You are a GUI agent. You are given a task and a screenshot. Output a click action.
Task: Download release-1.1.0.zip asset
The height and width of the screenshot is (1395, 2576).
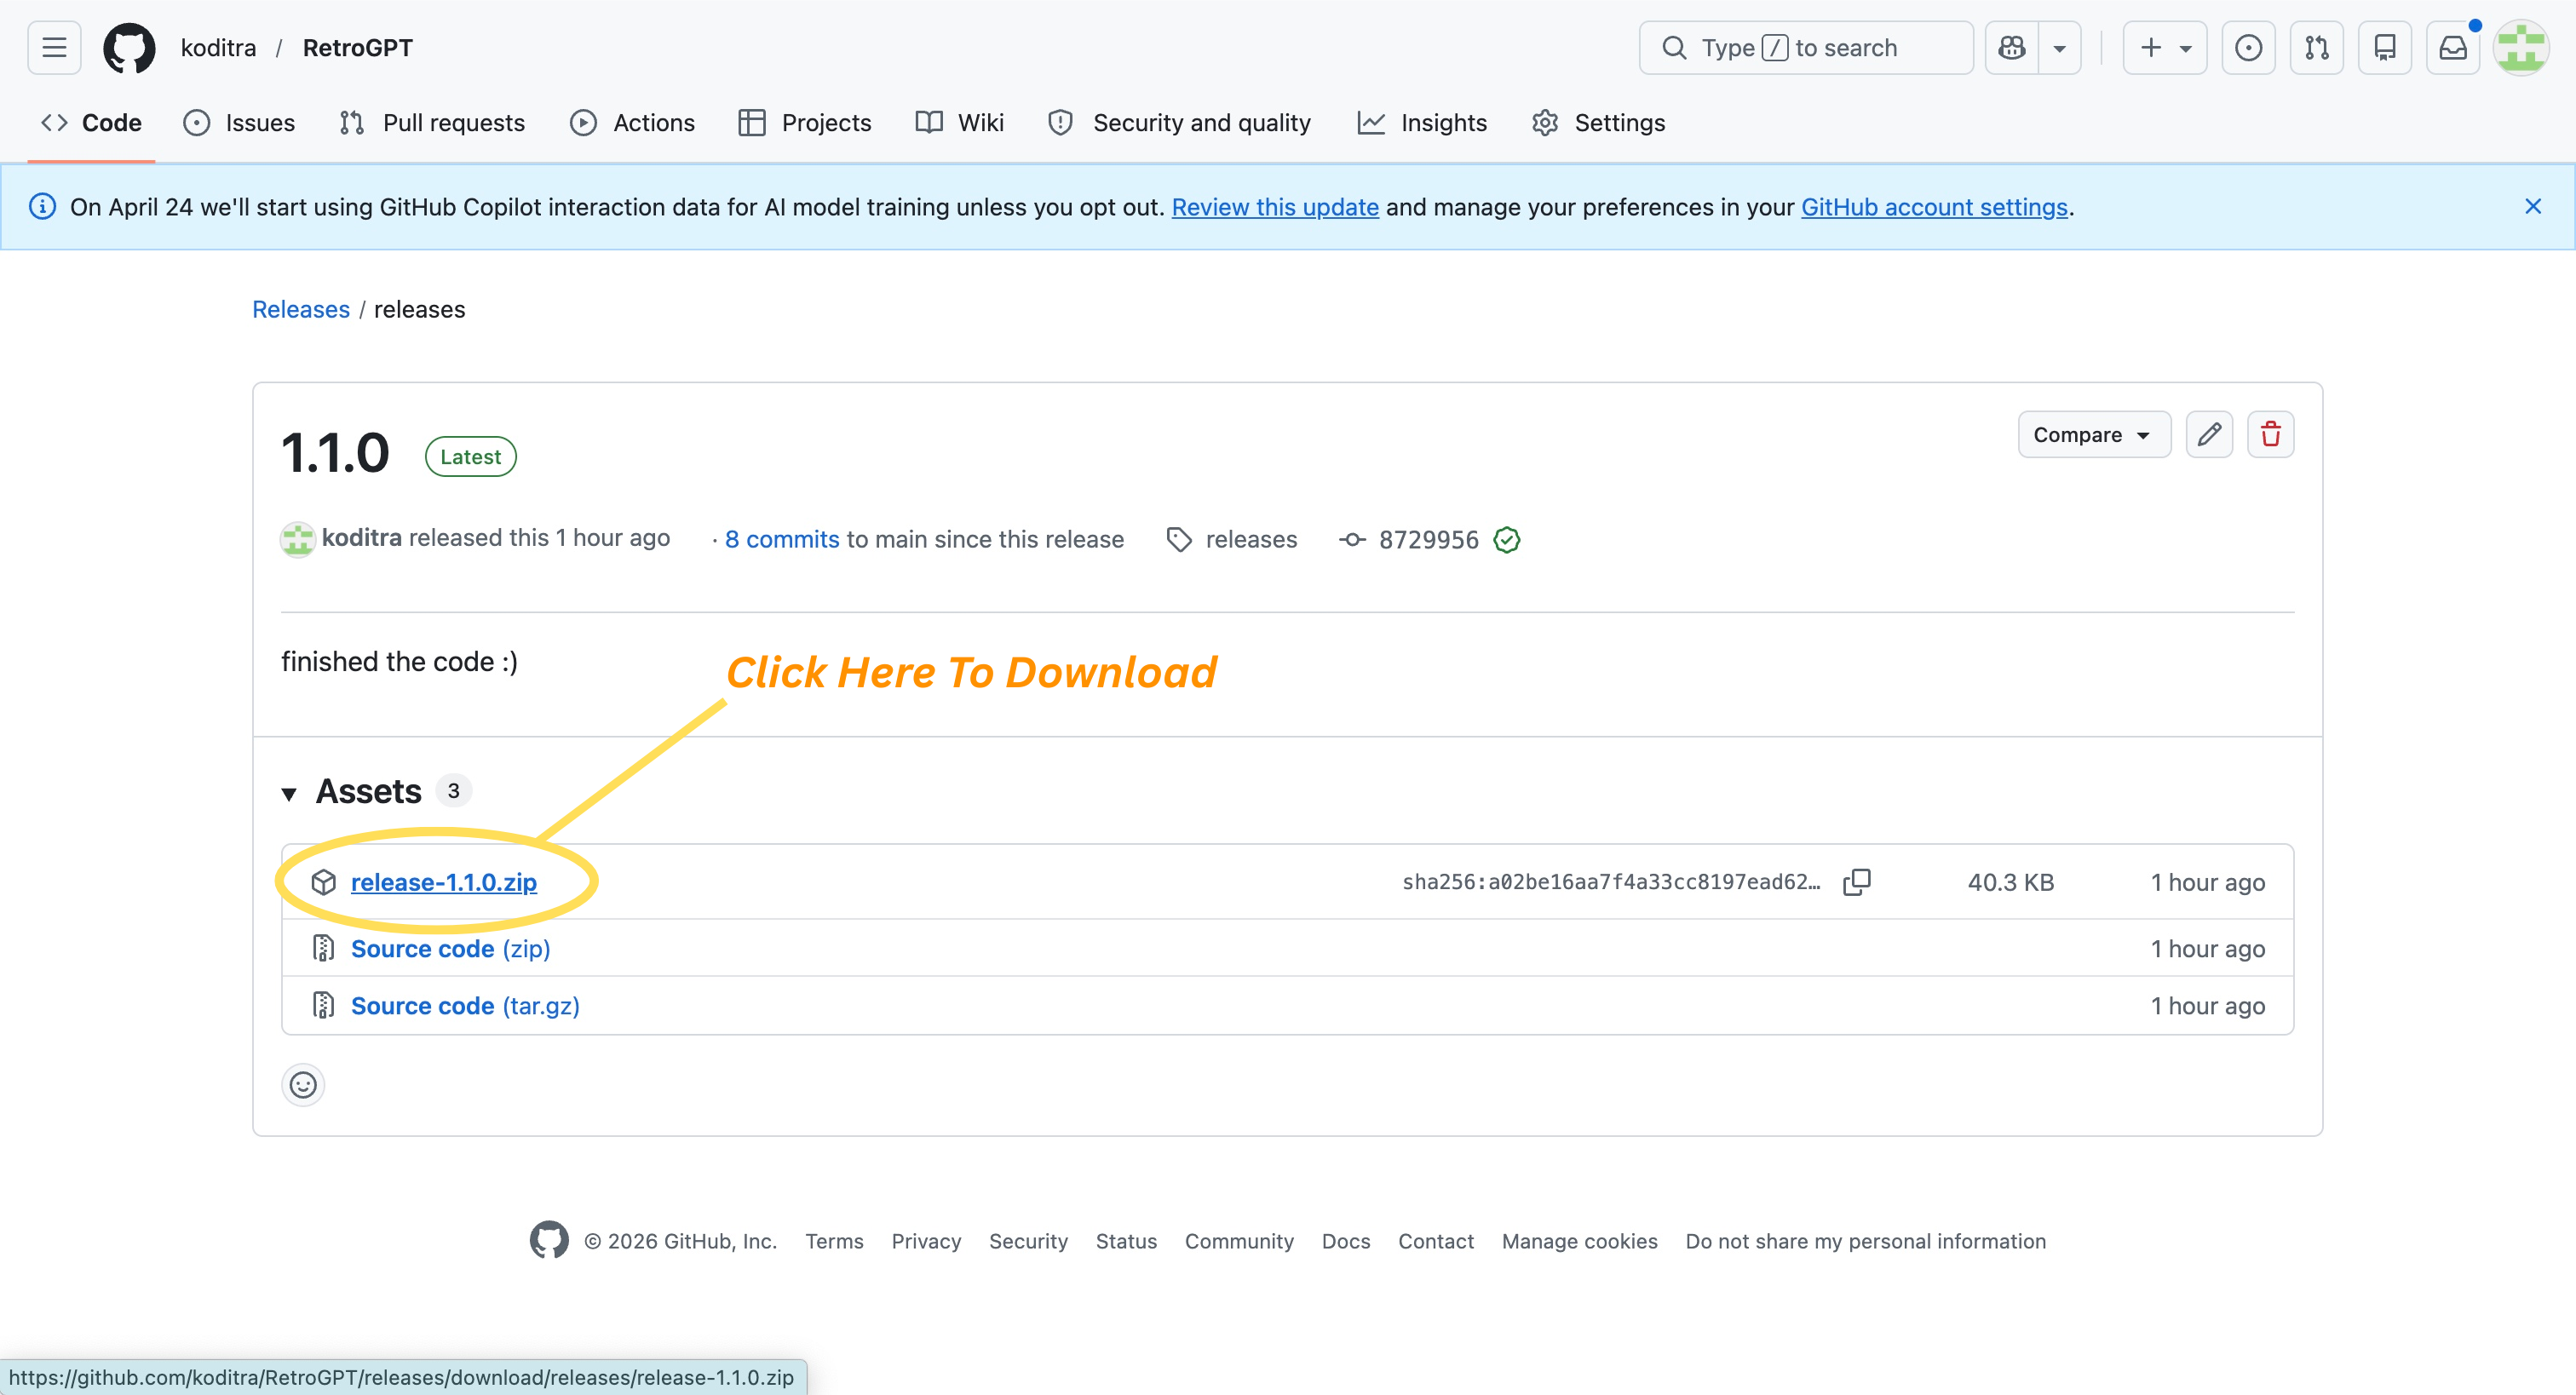tap(443, 882)
